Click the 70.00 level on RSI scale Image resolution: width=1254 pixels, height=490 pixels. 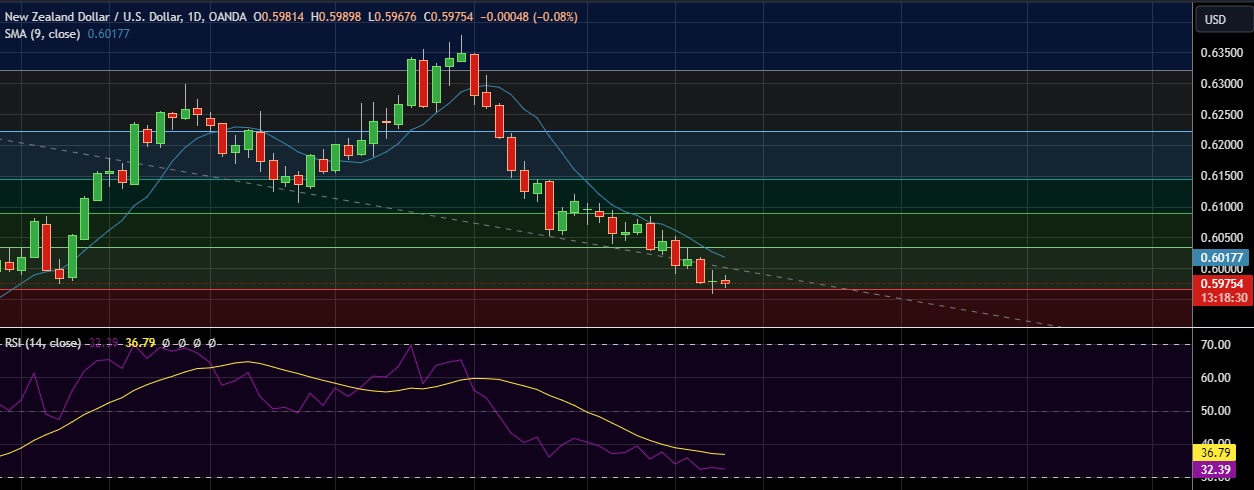coord(1215,345)
